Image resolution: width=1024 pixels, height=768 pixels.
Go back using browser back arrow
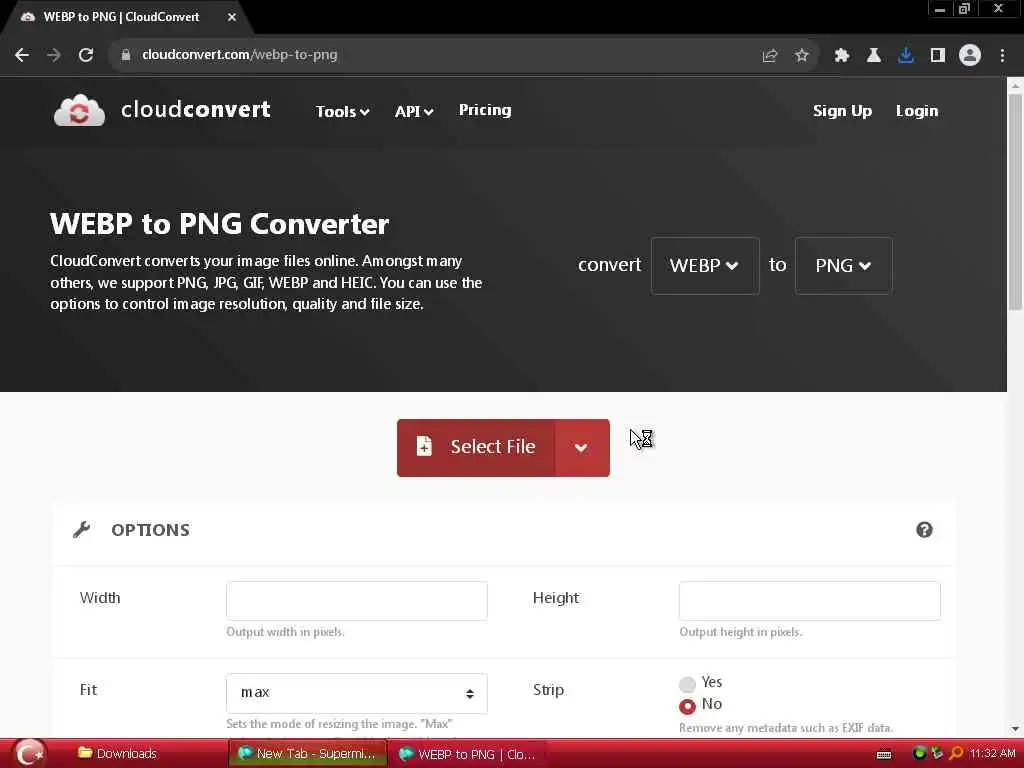point(22,55)
